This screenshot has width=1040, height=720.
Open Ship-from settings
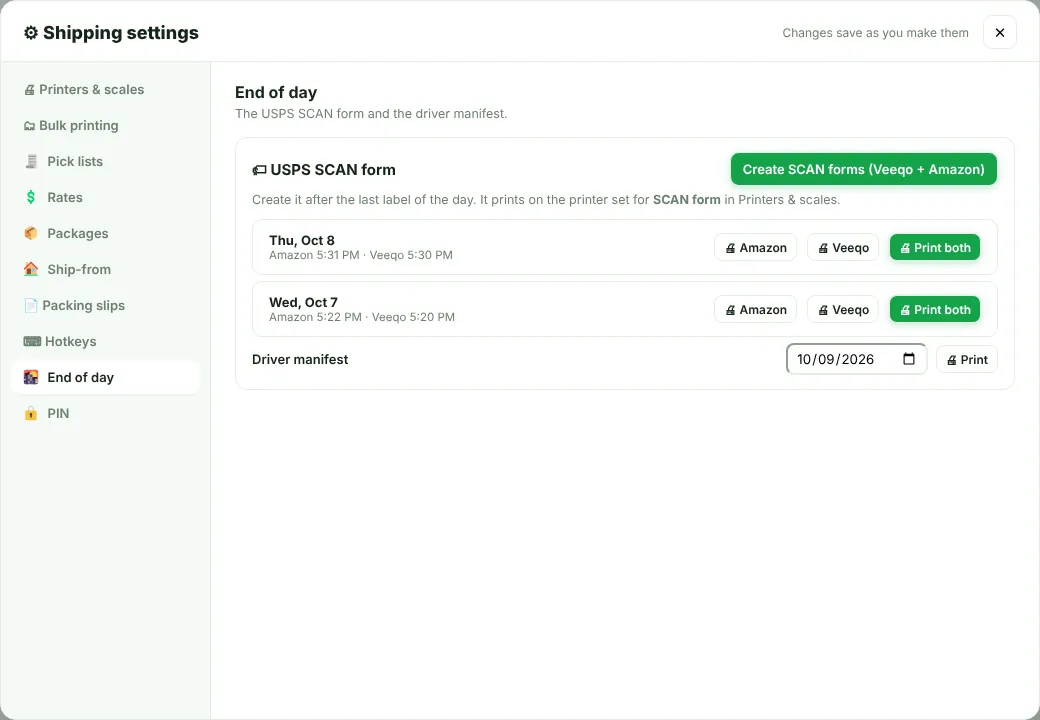tap(105, 269)
